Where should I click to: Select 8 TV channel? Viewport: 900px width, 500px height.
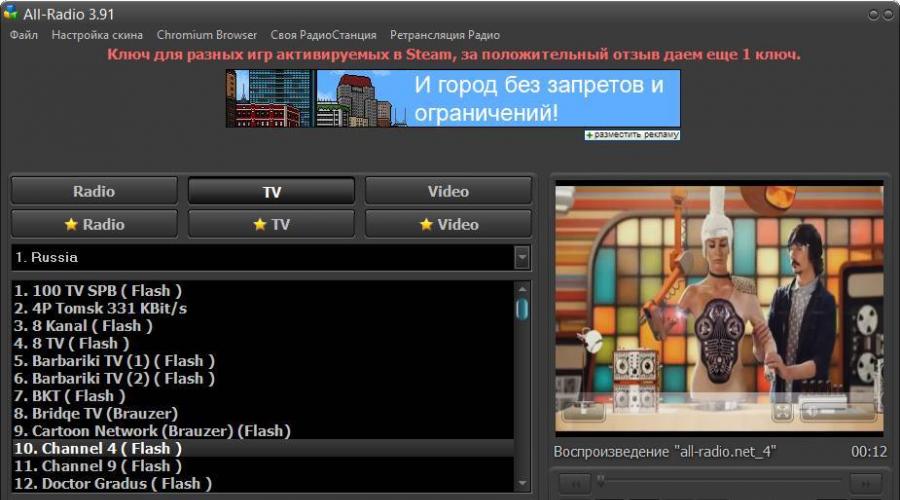[x=263, y=343]
